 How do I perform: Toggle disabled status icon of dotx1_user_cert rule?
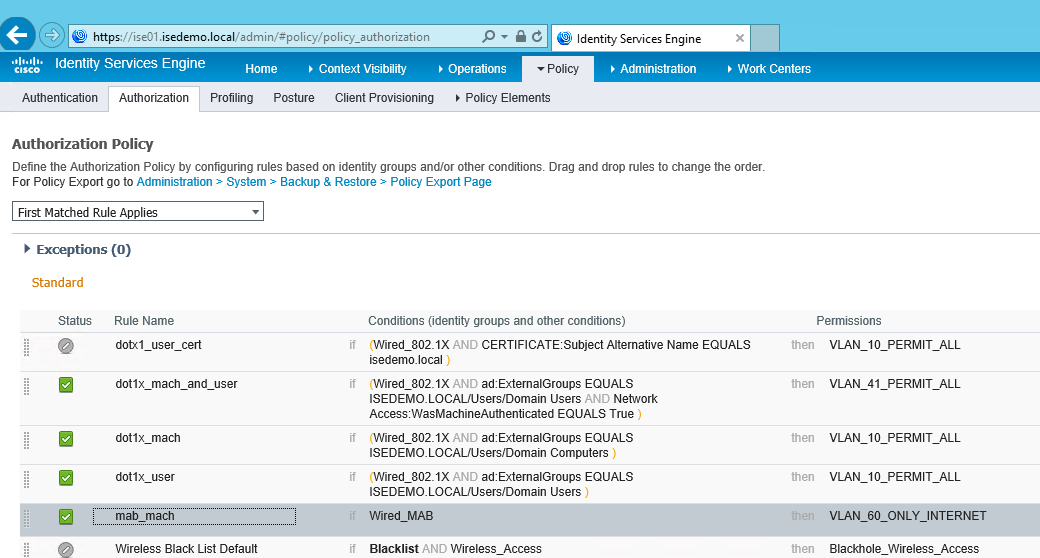(x=66, y=346)
